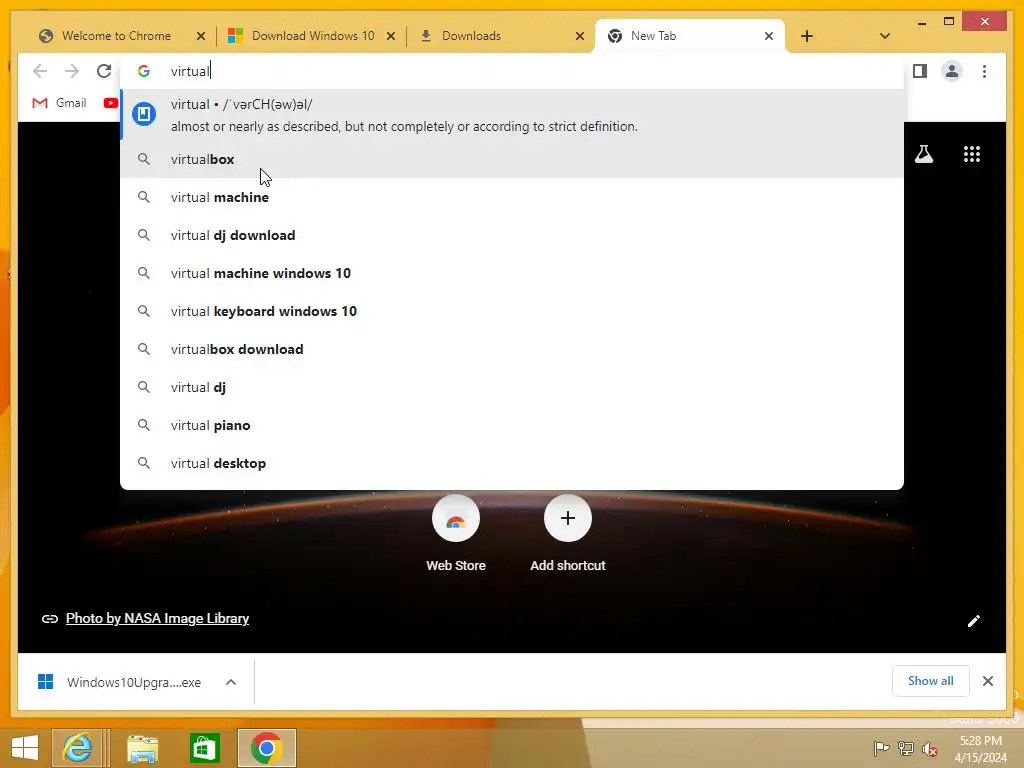Choose the 'virtual machine windows 10' suggestion

click(513, 273)
